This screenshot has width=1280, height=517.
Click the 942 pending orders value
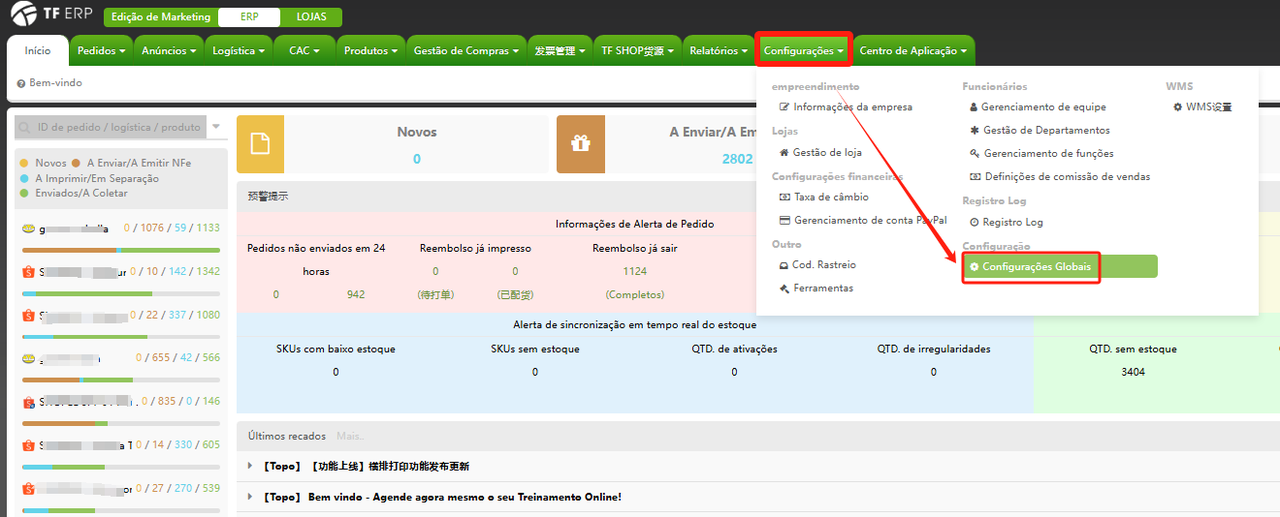[355, 295]
